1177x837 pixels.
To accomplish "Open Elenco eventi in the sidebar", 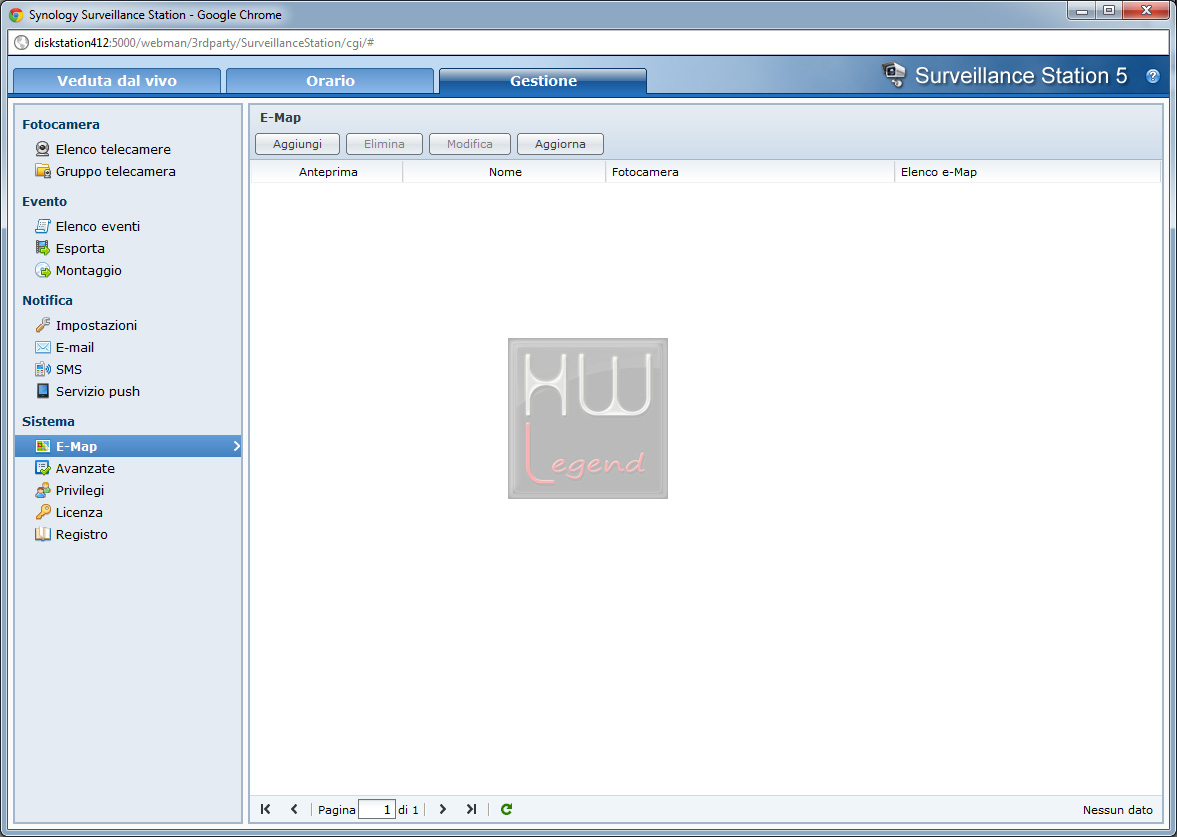I will (98, 226).
